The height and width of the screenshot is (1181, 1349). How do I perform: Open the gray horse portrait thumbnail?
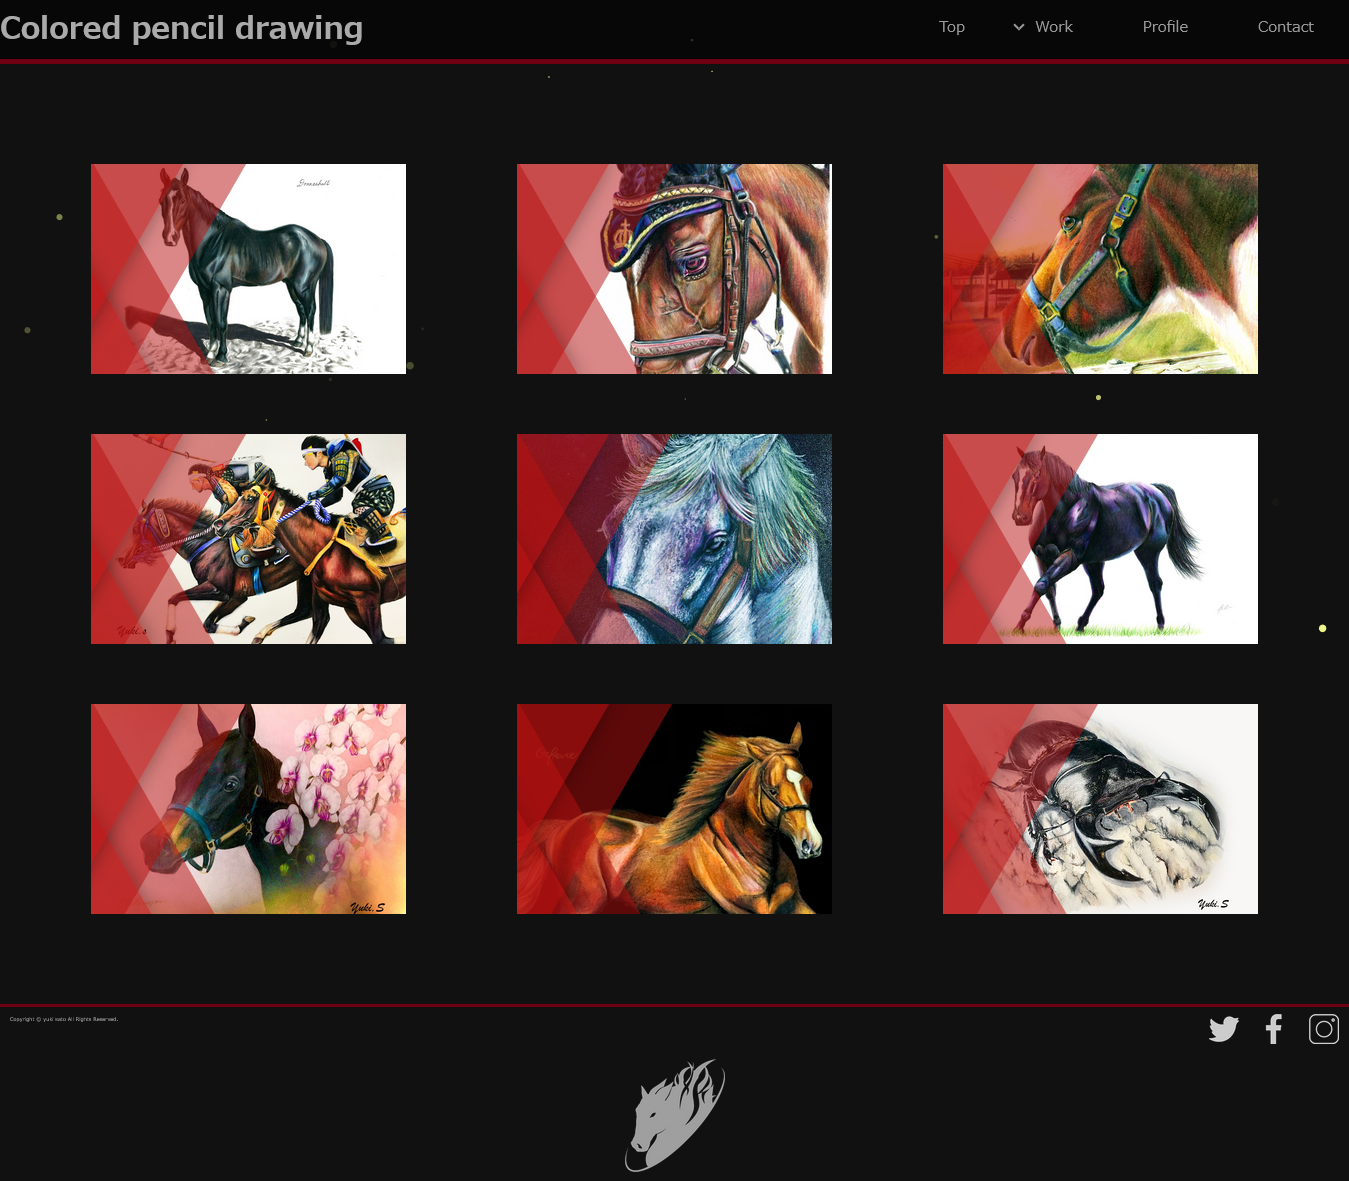(674, 539)
